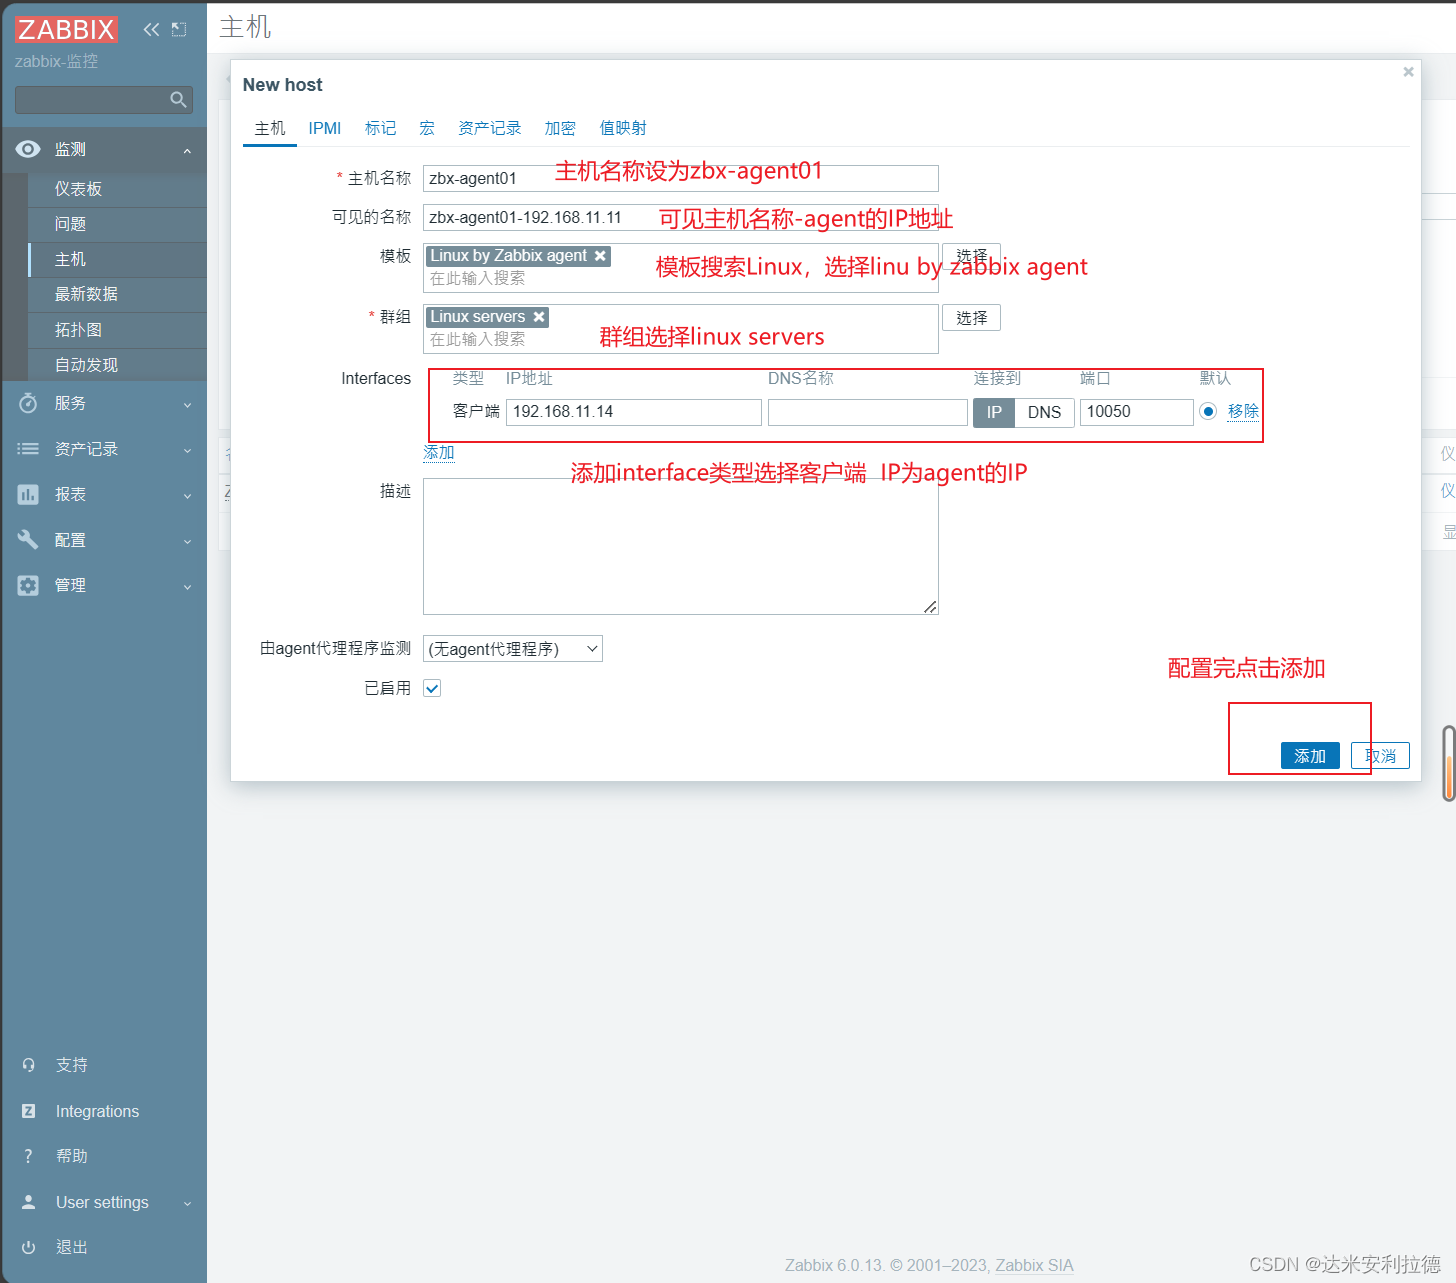Screen dimensions: 1456x1283
Task: Click the 添加 button to create host
Action: pos(1310,756)
